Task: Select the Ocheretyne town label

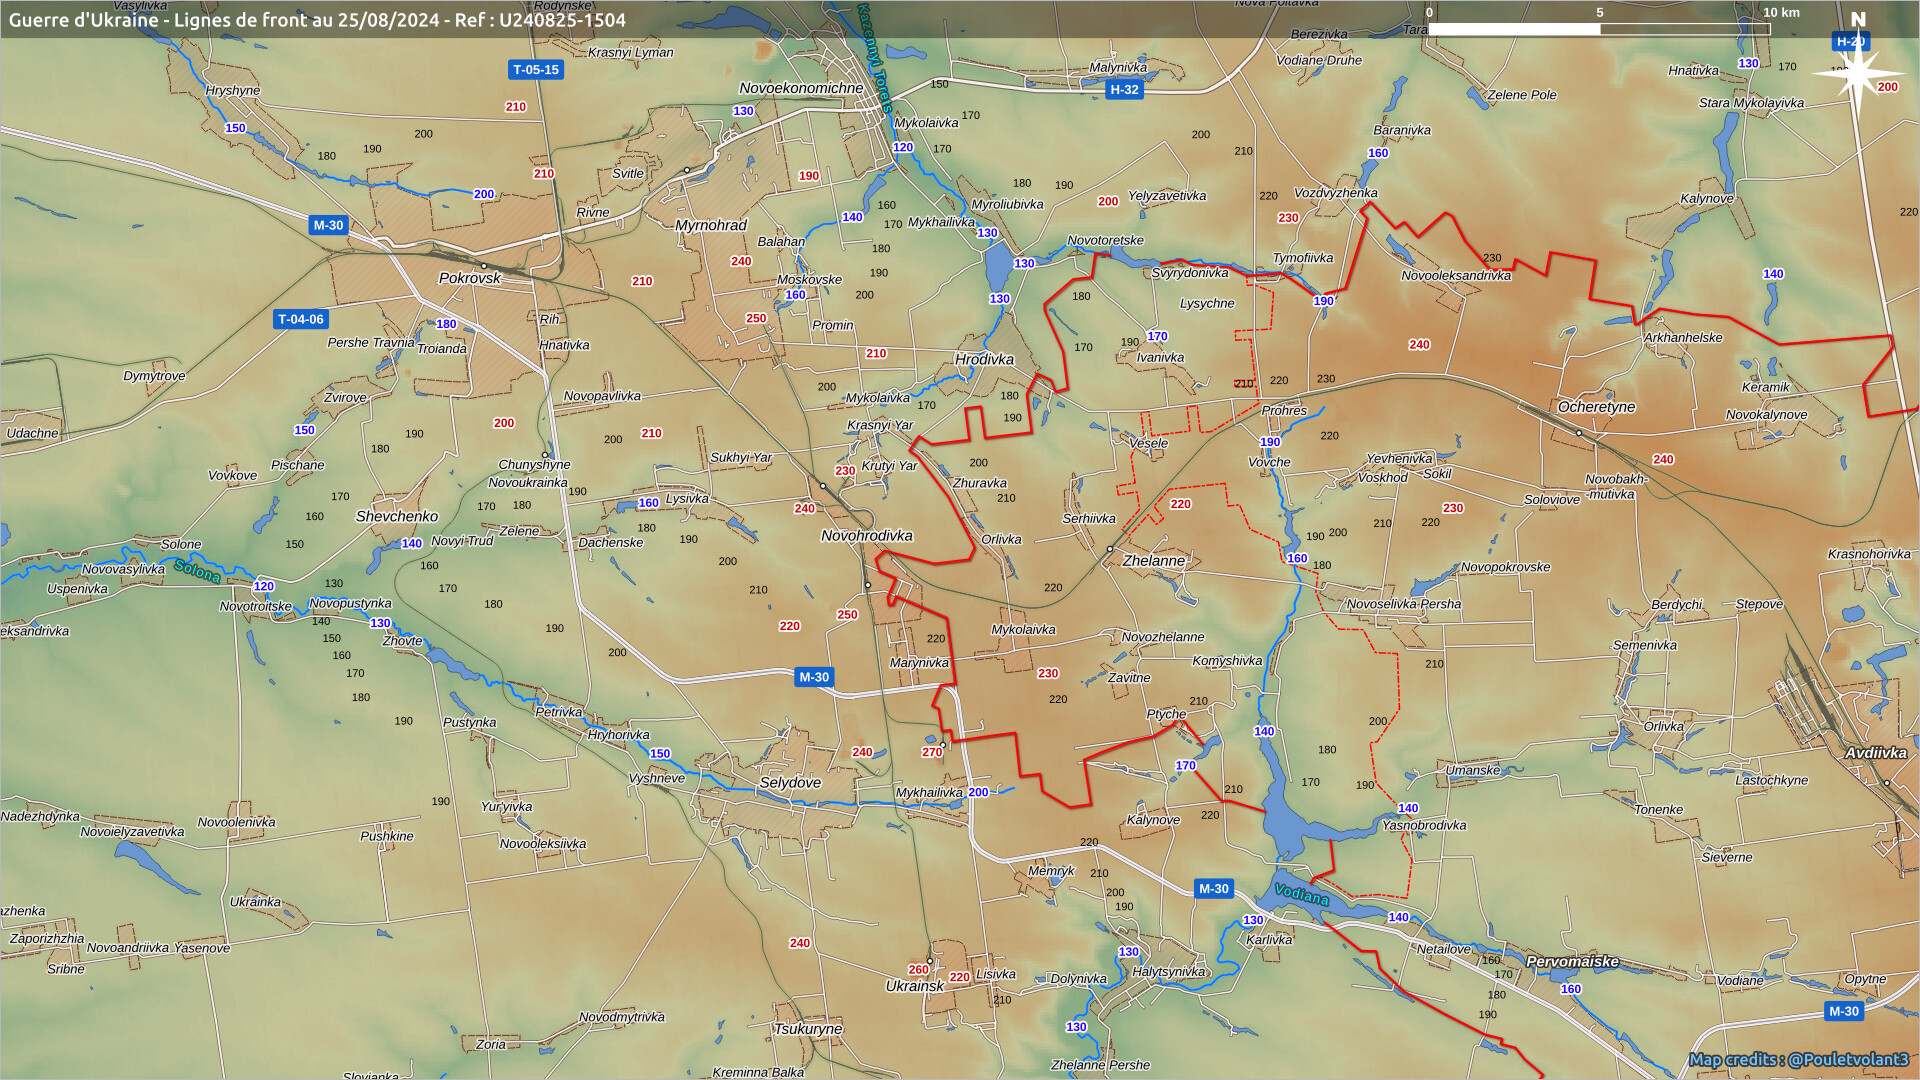Action: 1596,407
